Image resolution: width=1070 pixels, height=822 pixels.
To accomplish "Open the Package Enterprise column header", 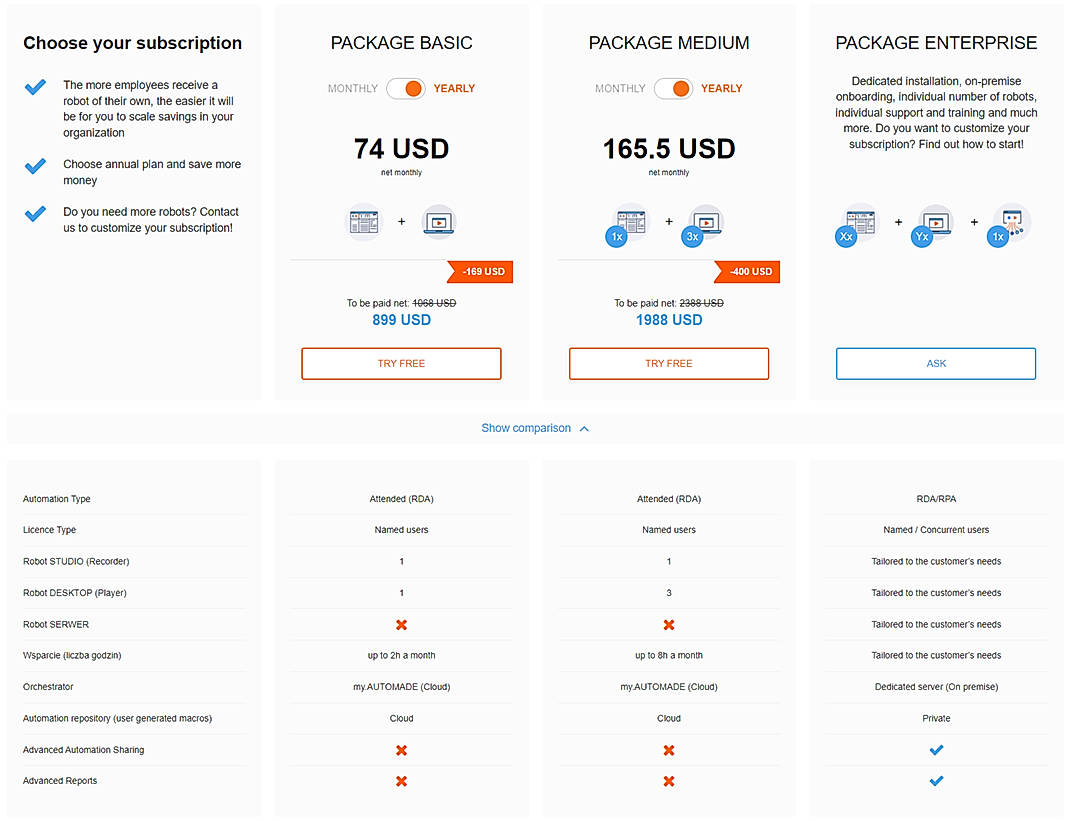I will tap(936, 42).
